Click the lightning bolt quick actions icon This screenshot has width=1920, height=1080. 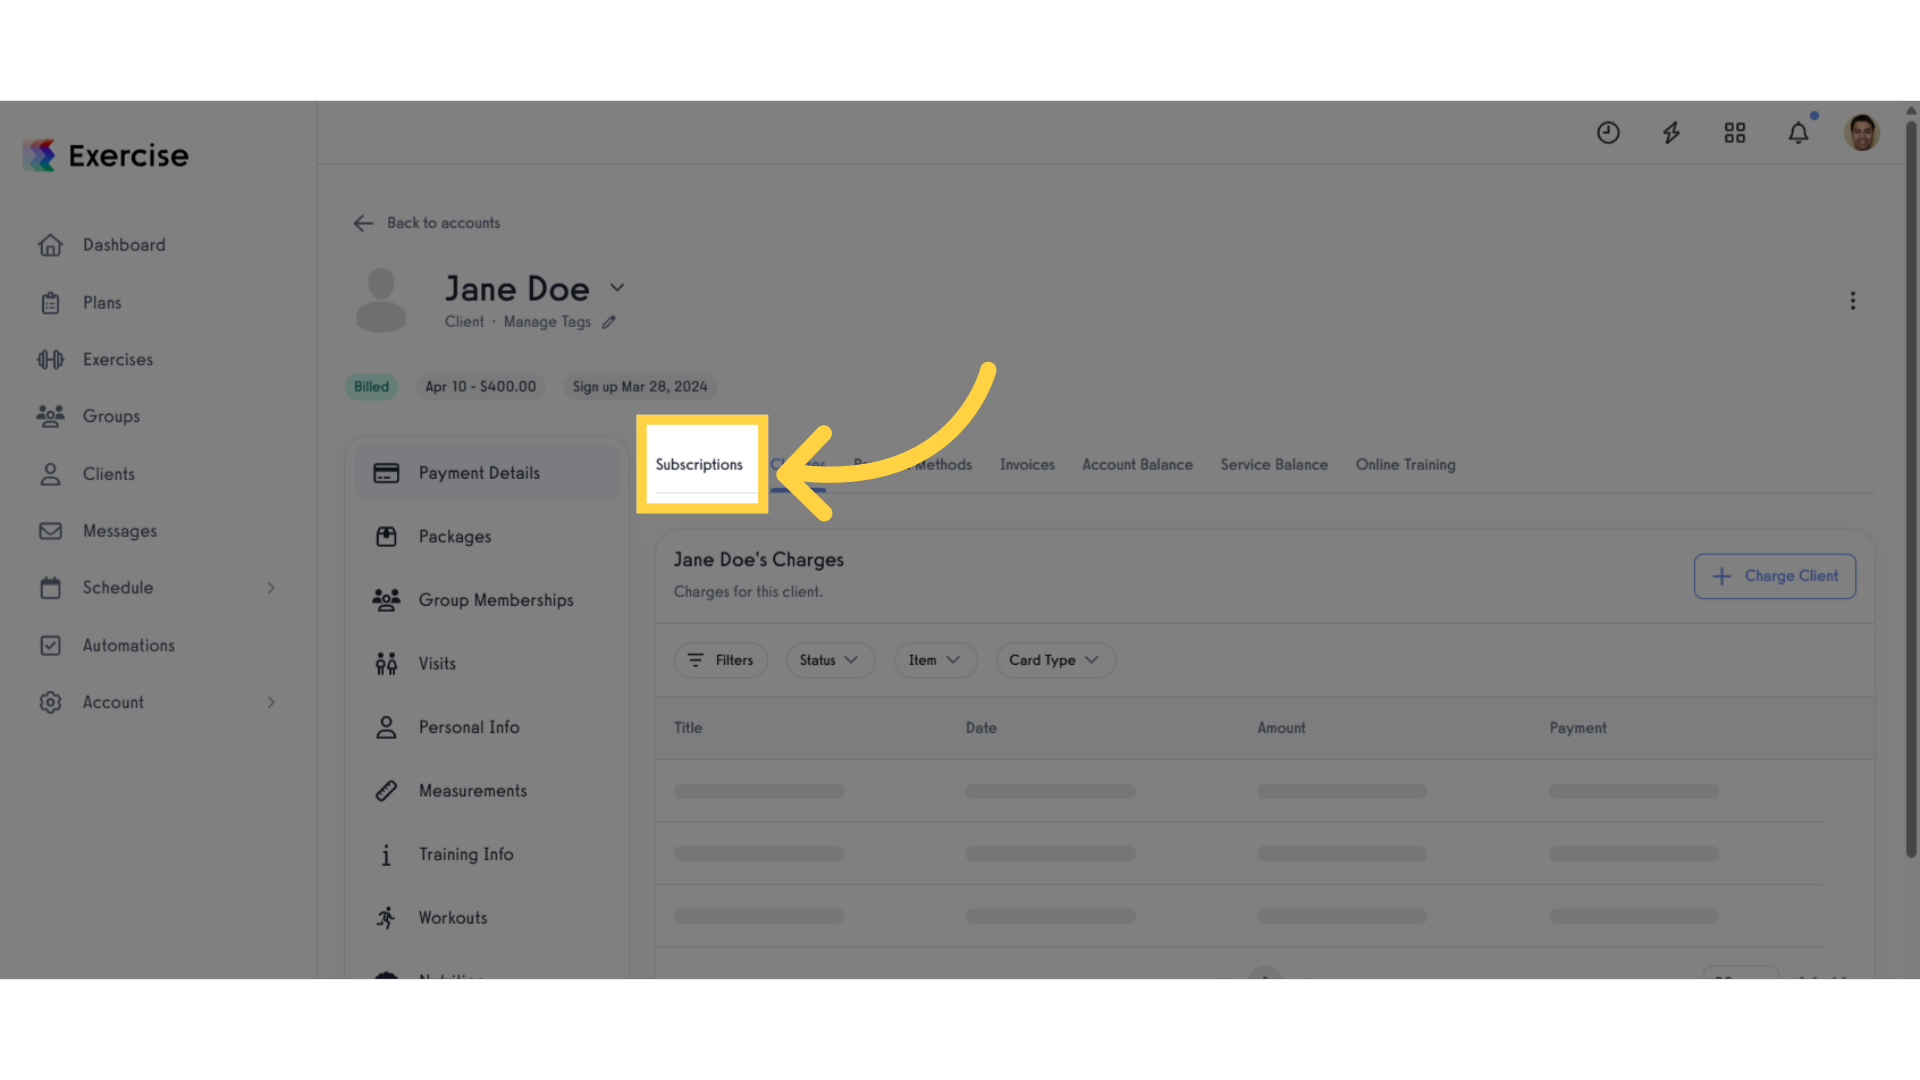[x=1671, y=133]
